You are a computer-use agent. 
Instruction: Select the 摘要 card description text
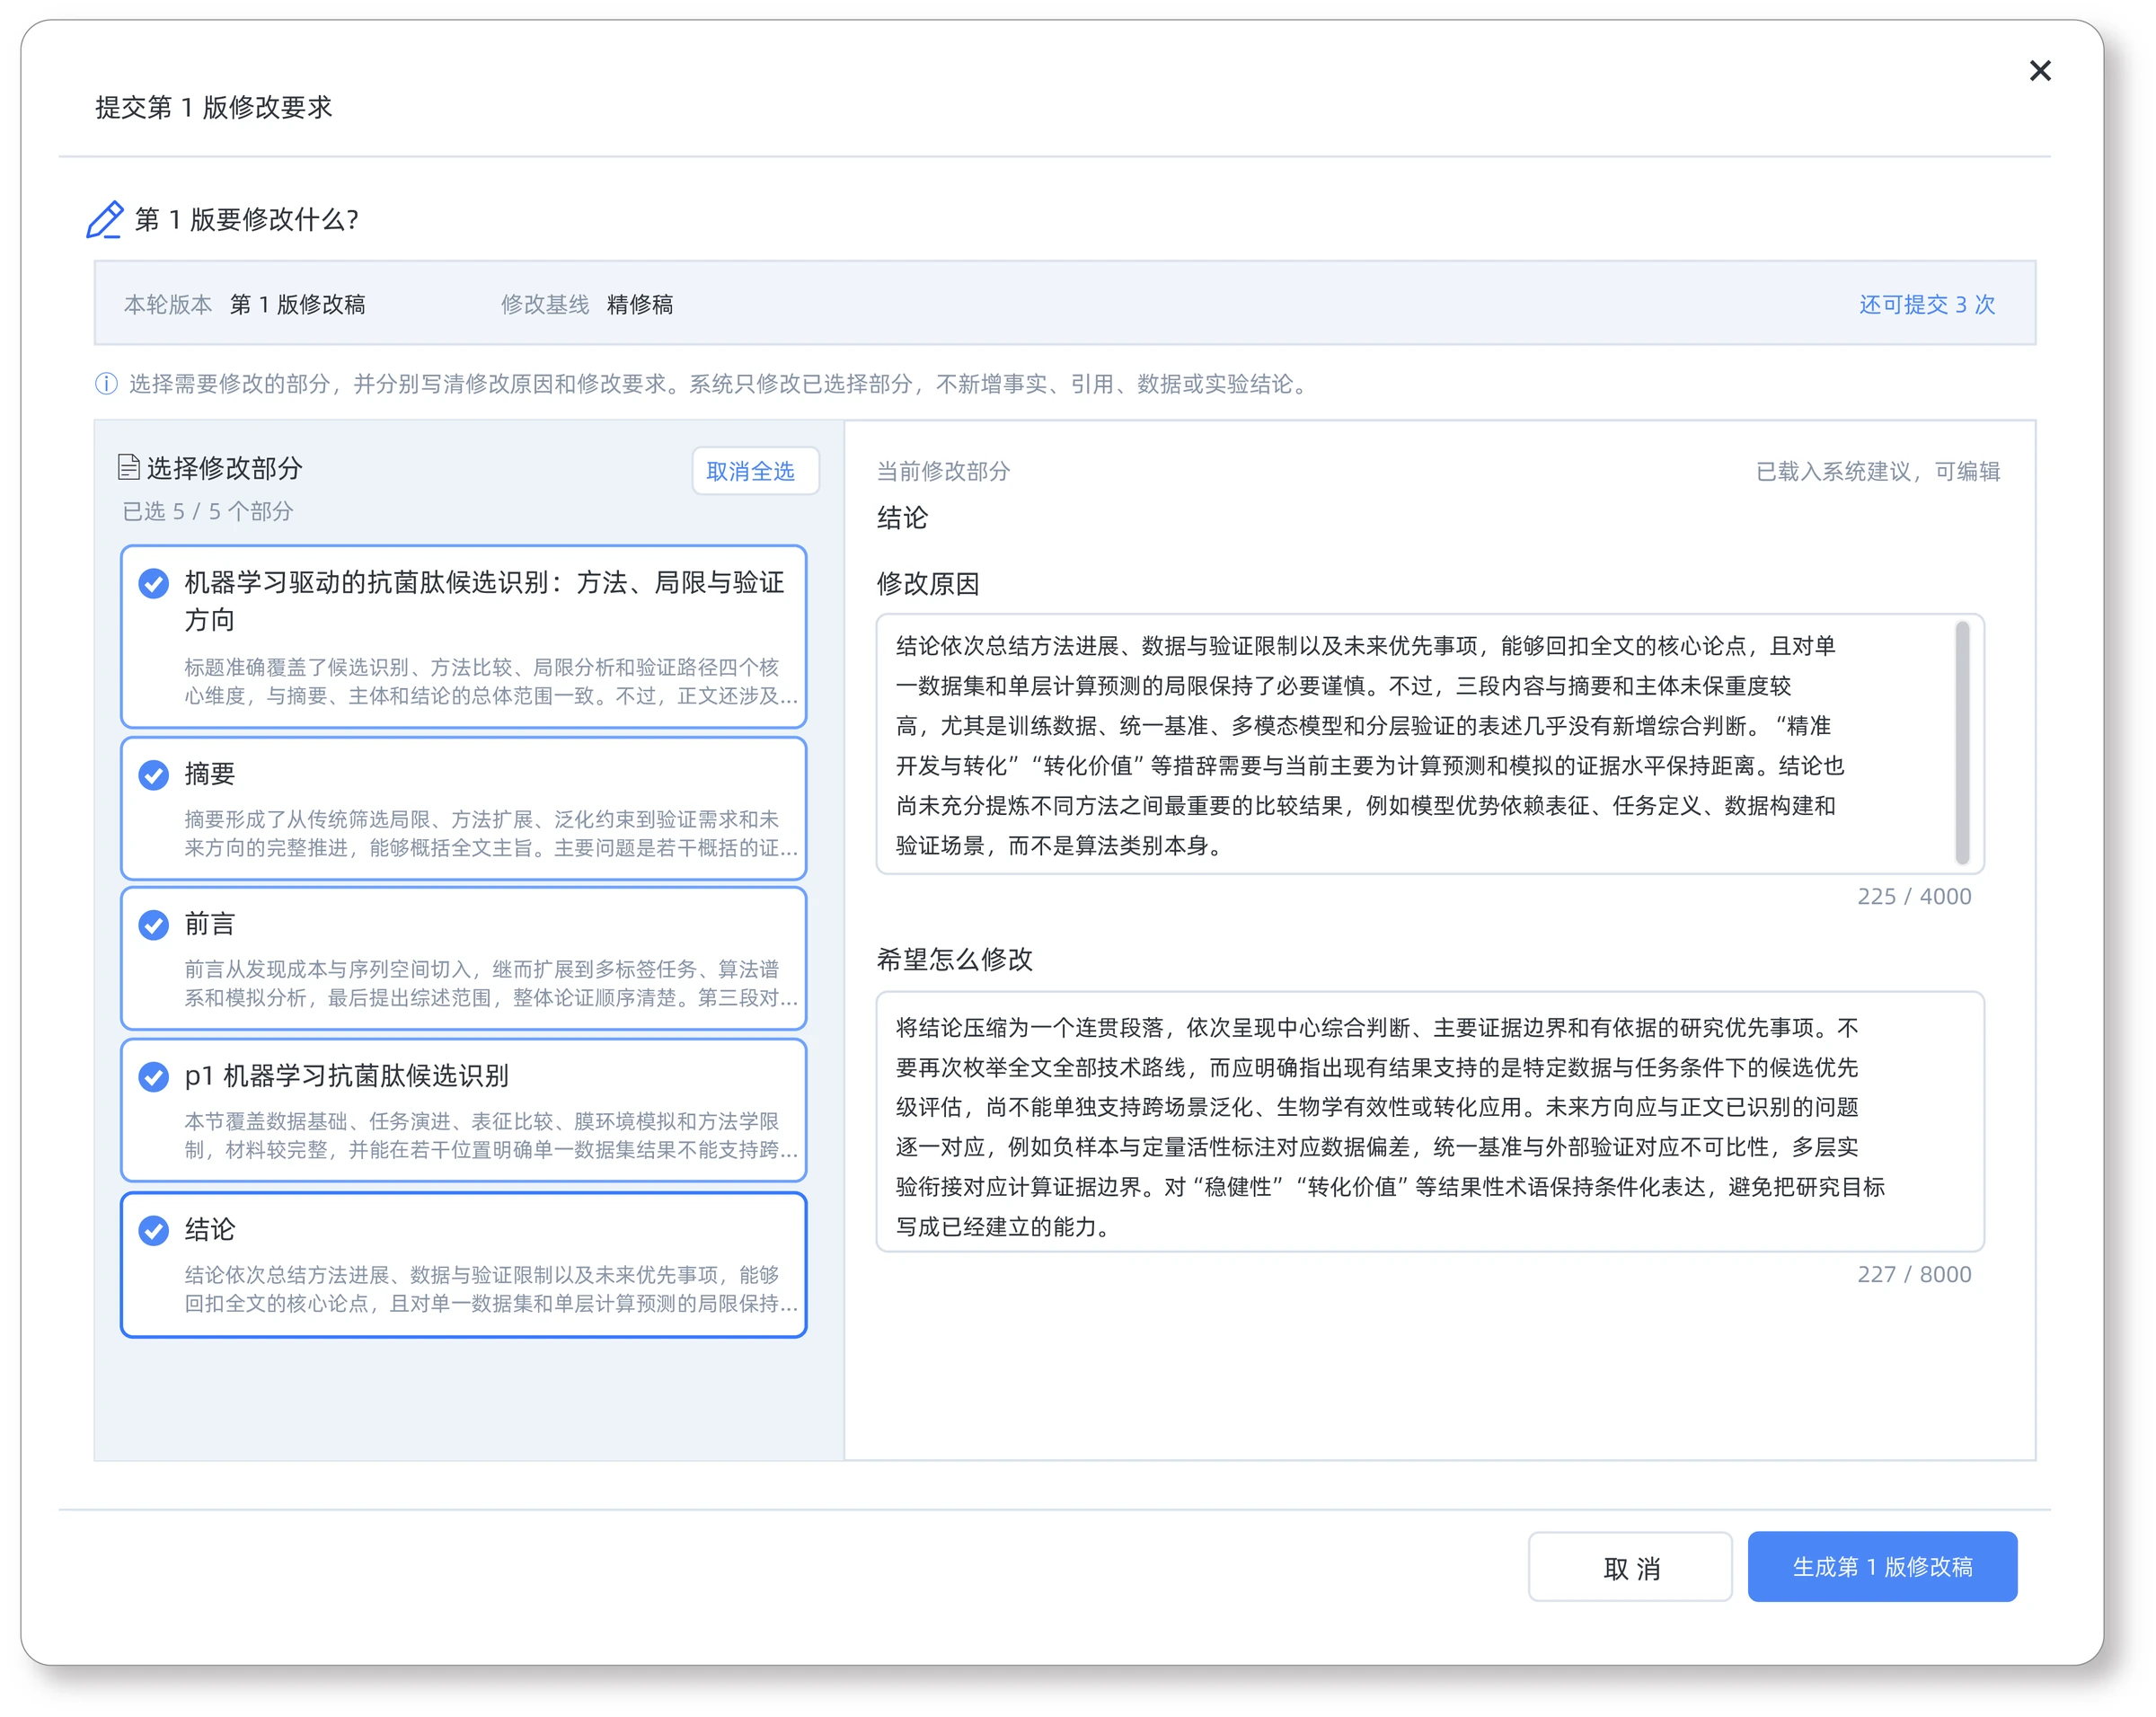(x=491, y=833)
